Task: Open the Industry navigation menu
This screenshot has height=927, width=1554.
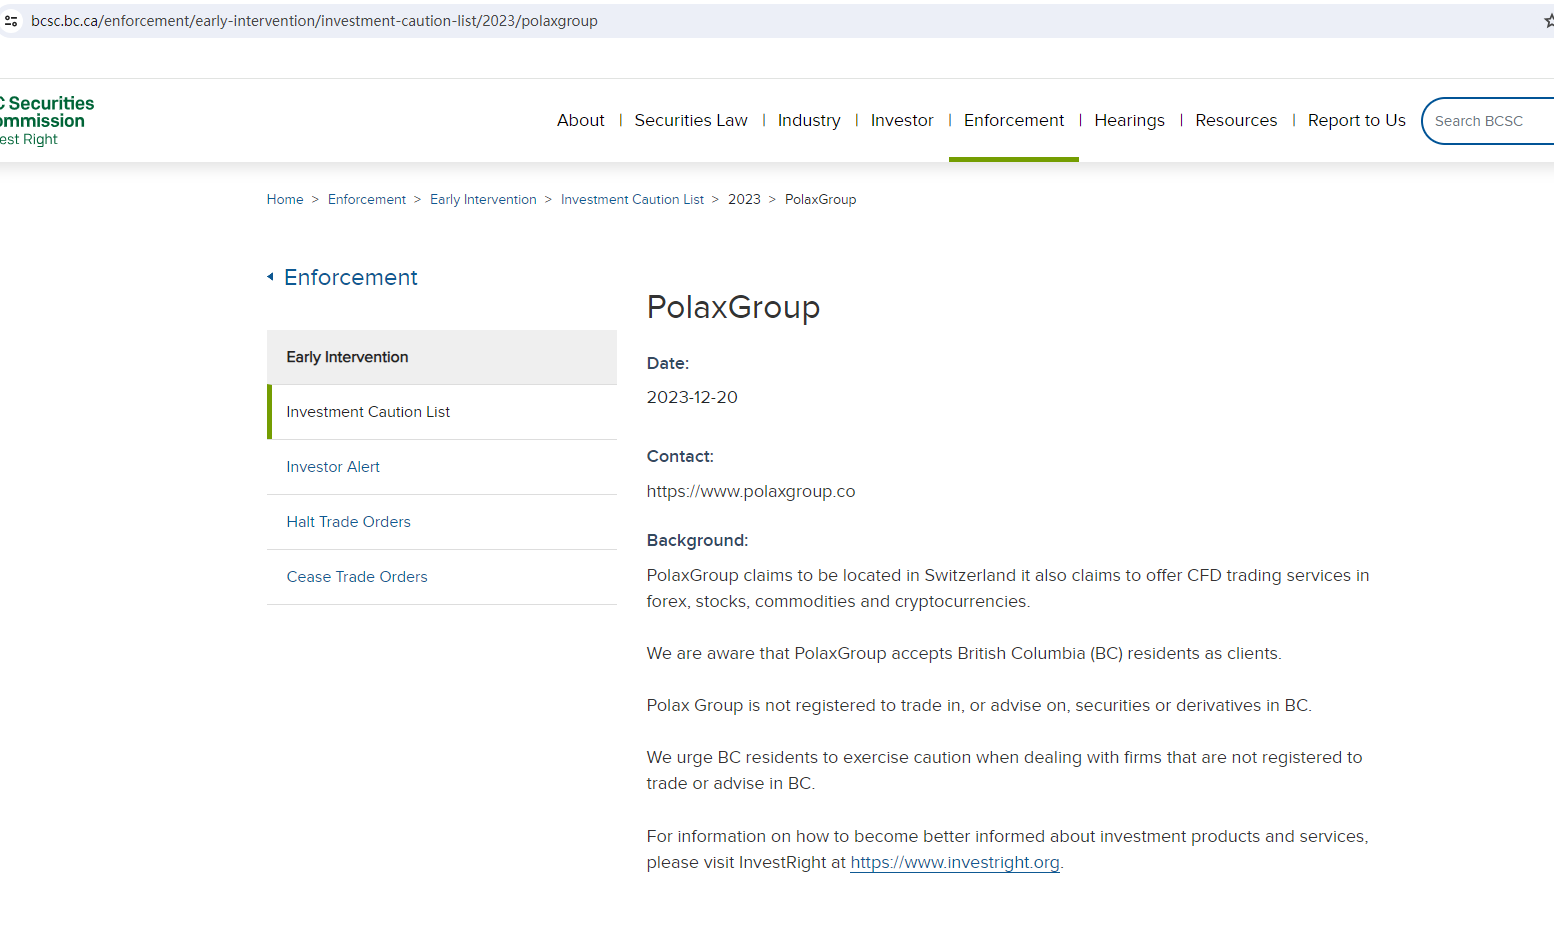Action: point(809,120)
